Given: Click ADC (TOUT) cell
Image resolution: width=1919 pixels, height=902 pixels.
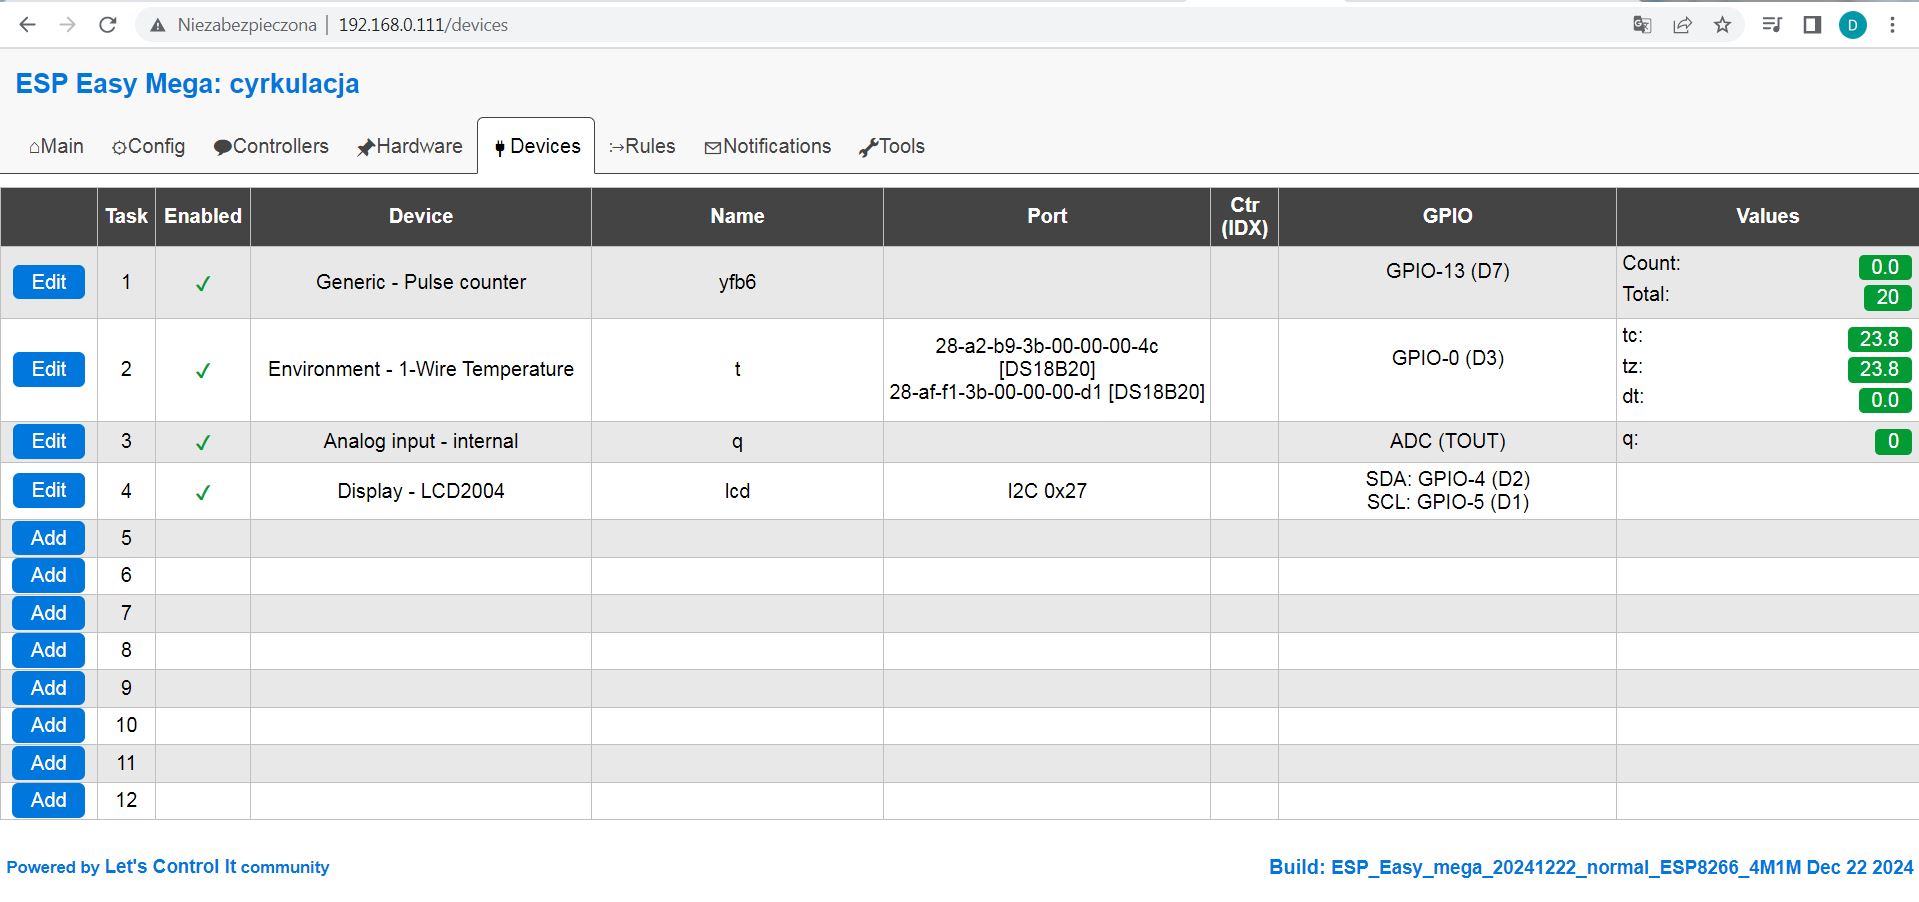Looking at the screenshot, I should click(1447, 441).
